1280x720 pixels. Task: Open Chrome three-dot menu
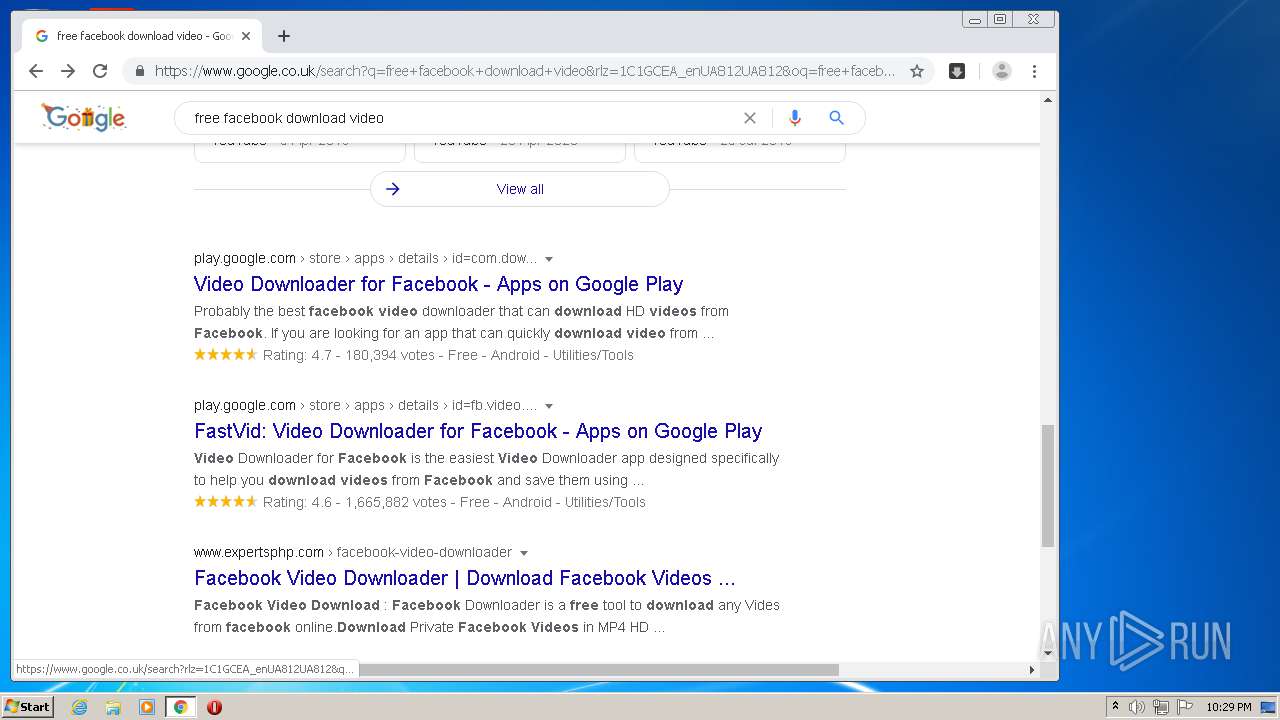point(1034,71)
